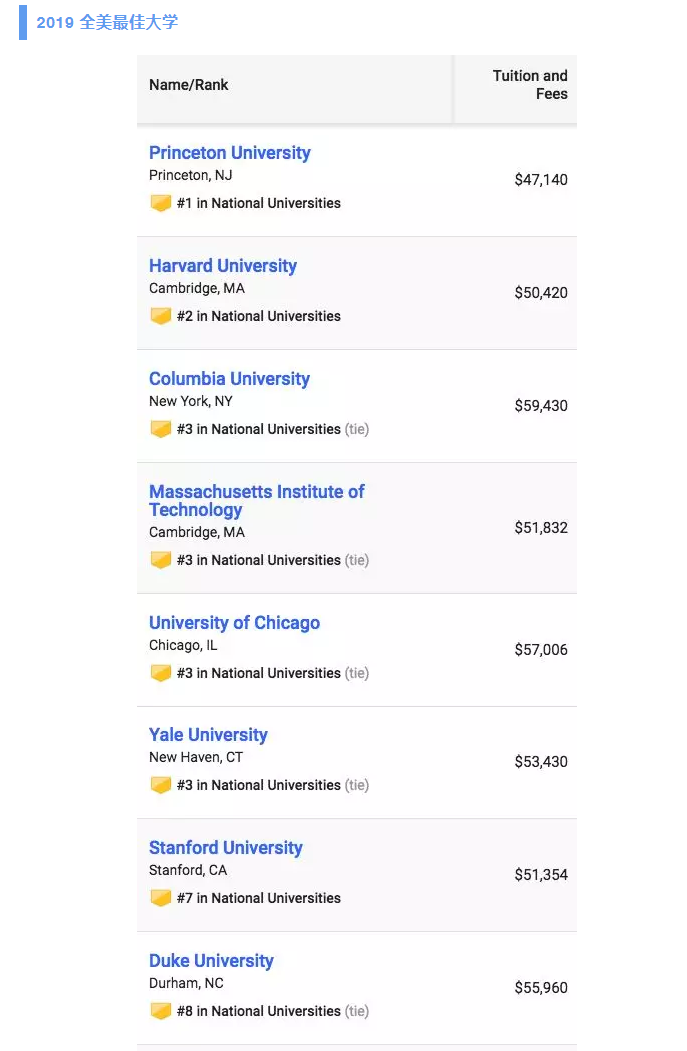Open the Princeton University link
This screenshot has width=687, height=1051.
(x=230, y=153)
